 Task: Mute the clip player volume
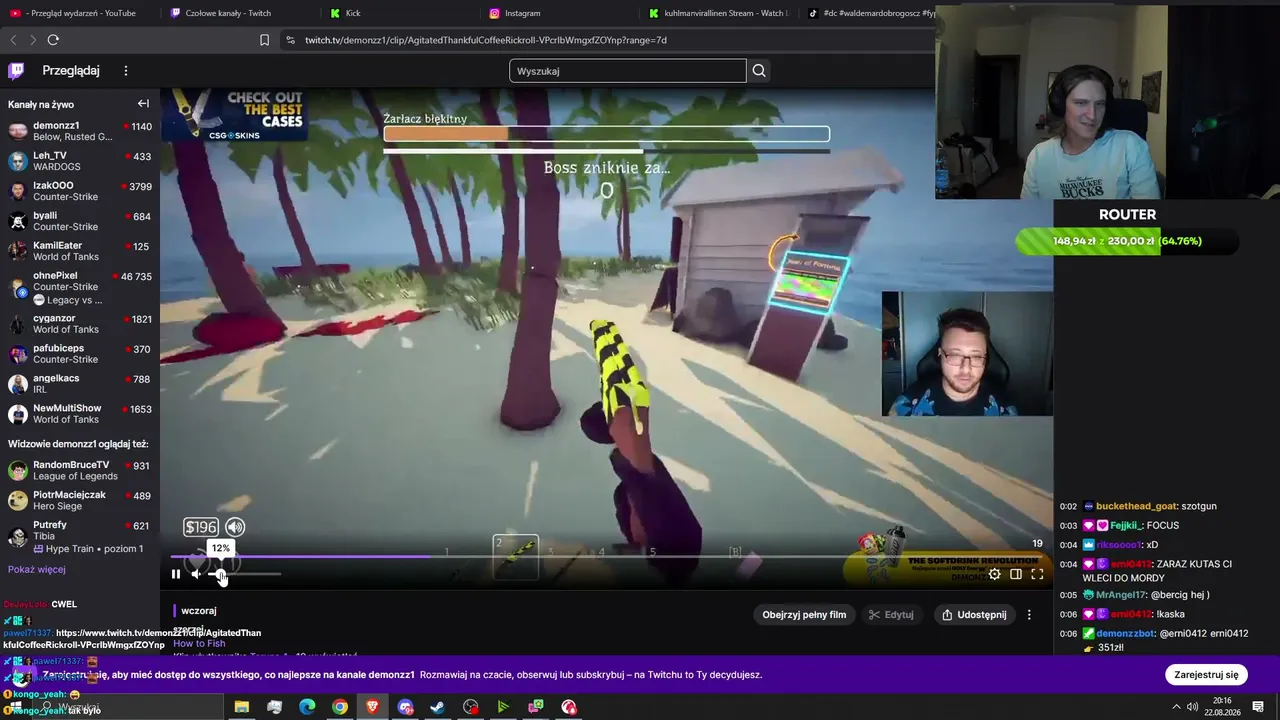[197, 574]
